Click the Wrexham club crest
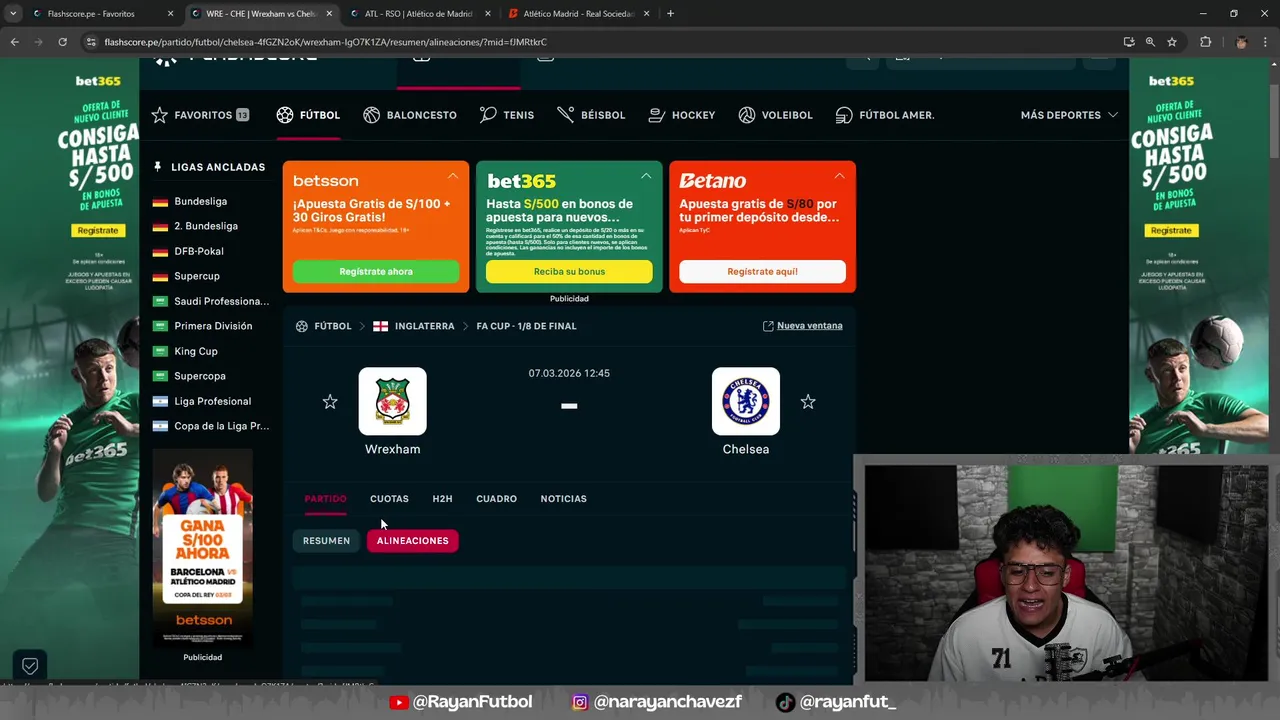The image size is (1280, 720). click(393, 401)
